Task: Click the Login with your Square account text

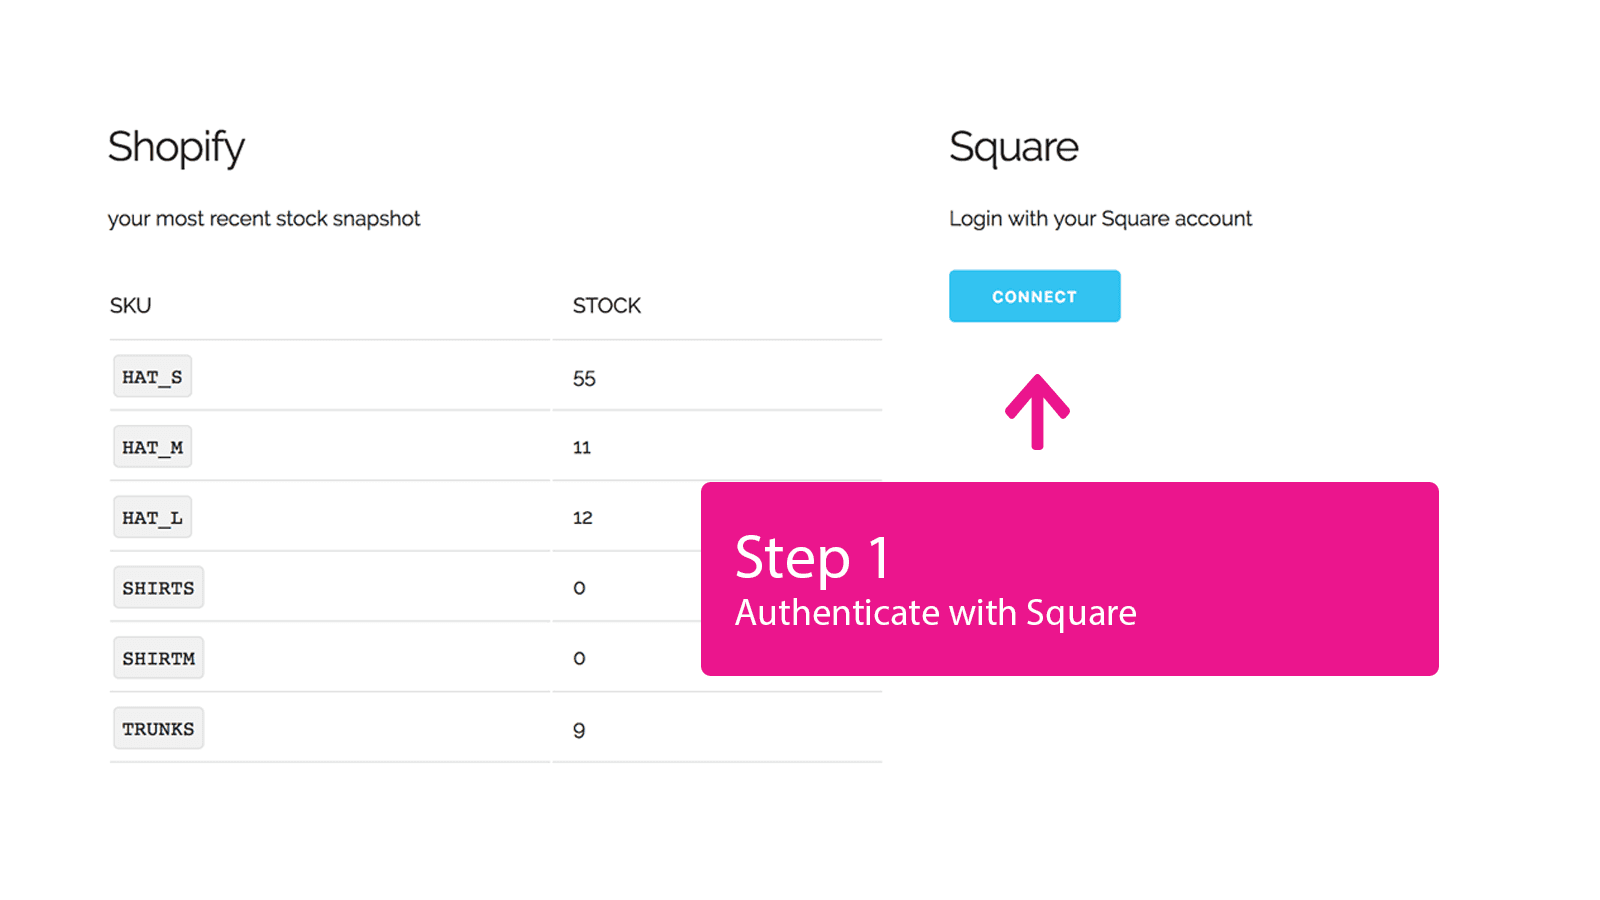Action: click(x=1100, y=218)
